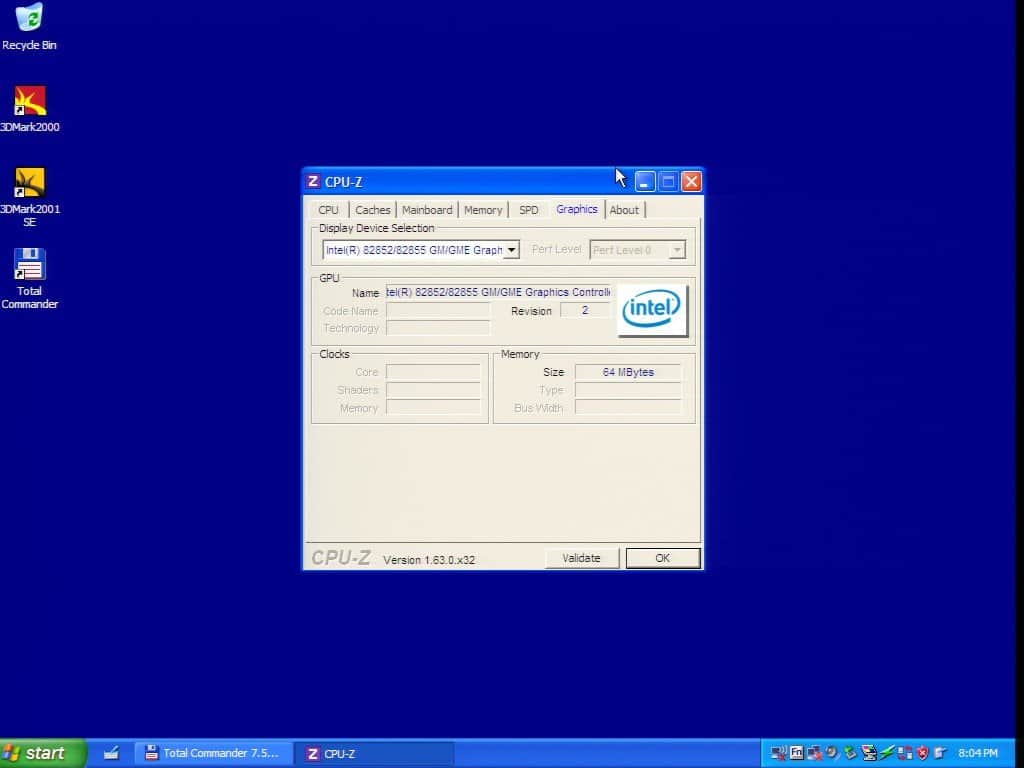This screenshot has width=1024, height=768.
Task: Click the Fn hotkey tray icon
Action: pyautogui.click(x=797, y=752)
